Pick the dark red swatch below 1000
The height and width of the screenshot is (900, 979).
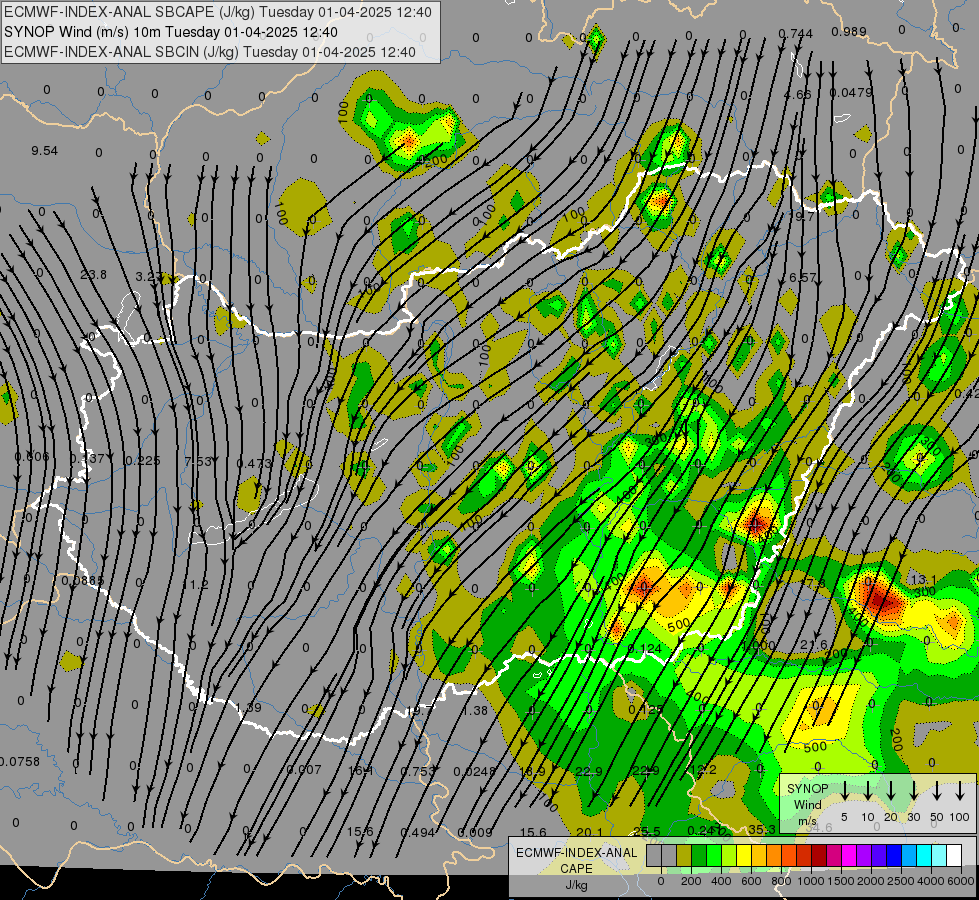(819, 856)
